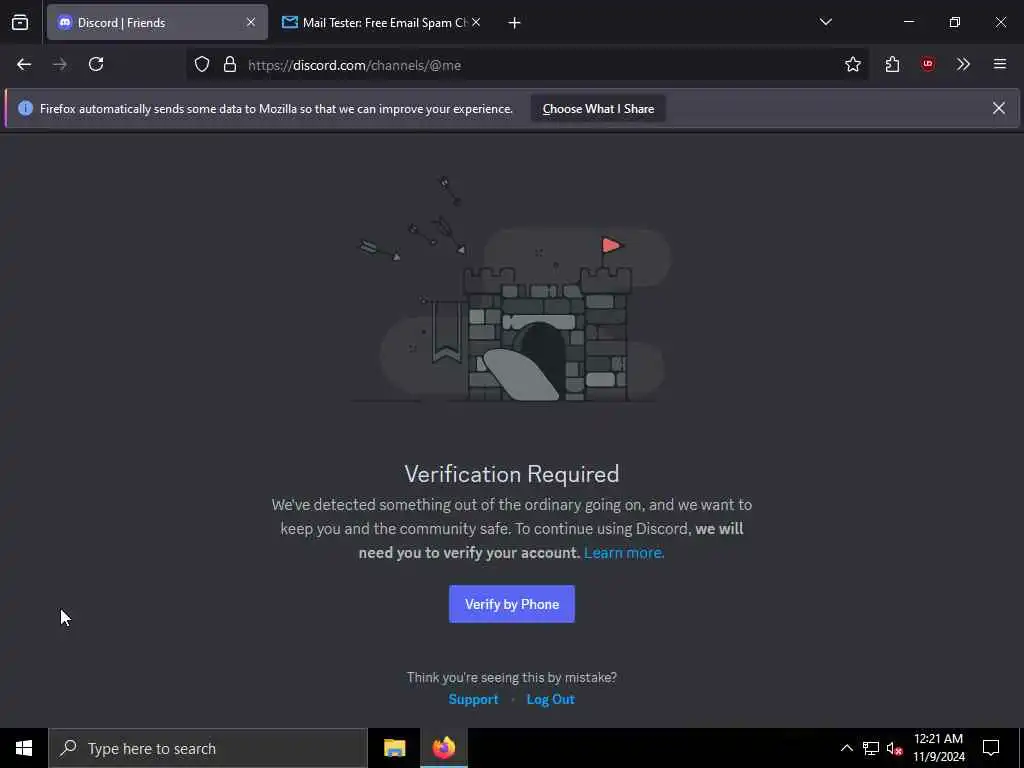Click 'Think you're seeing this by mistake?' text

click(512, 677)
